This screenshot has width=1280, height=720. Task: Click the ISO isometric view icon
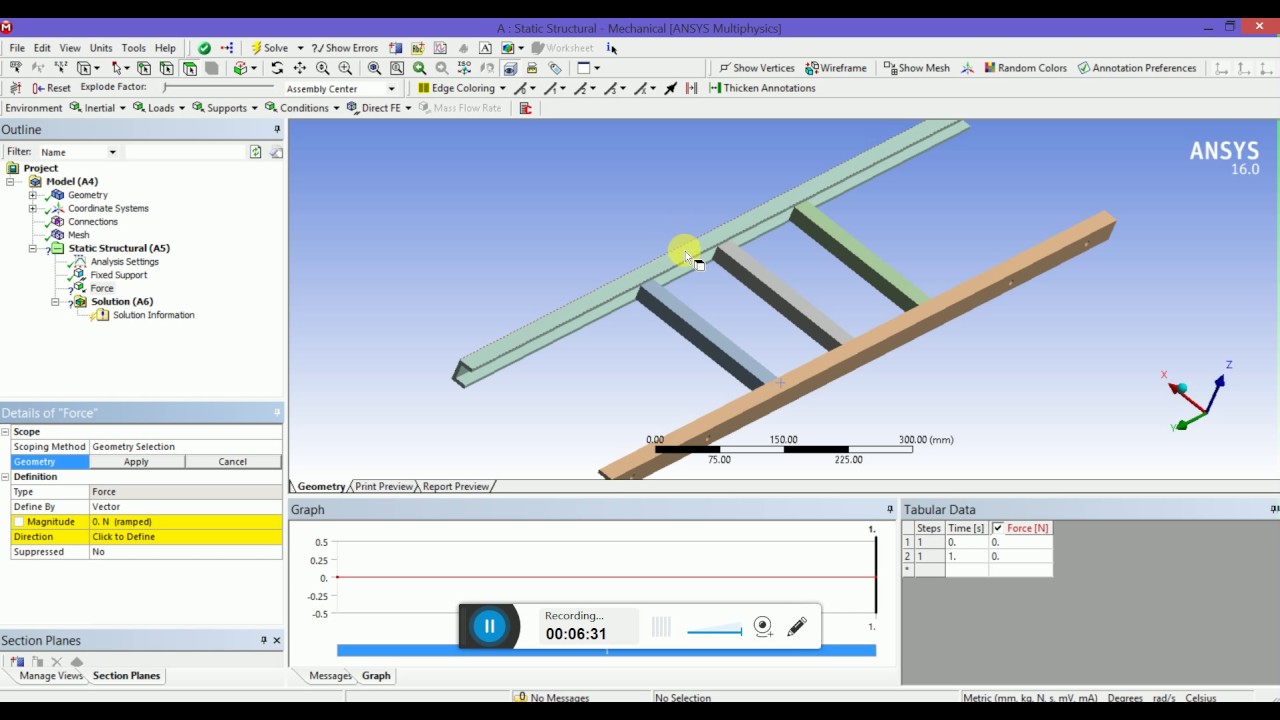coord(464,68)
